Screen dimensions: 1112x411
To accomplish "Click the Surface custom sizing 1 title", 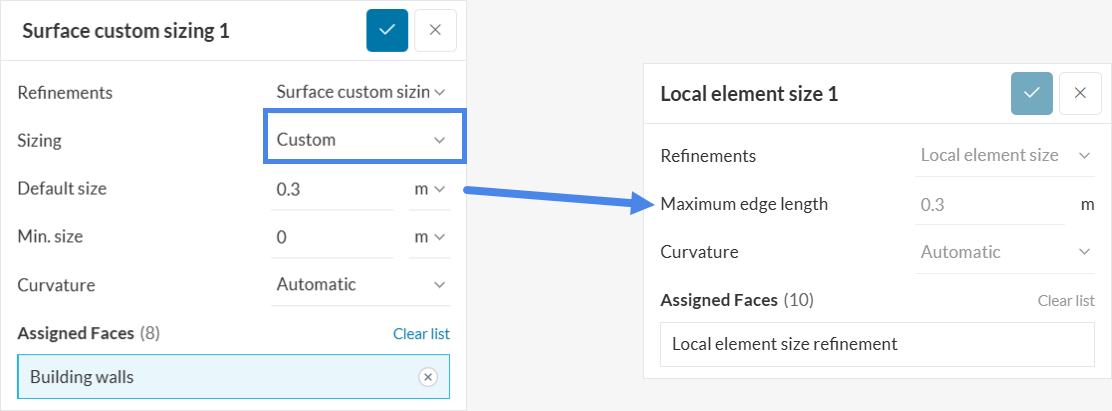I will pos(126,30).
